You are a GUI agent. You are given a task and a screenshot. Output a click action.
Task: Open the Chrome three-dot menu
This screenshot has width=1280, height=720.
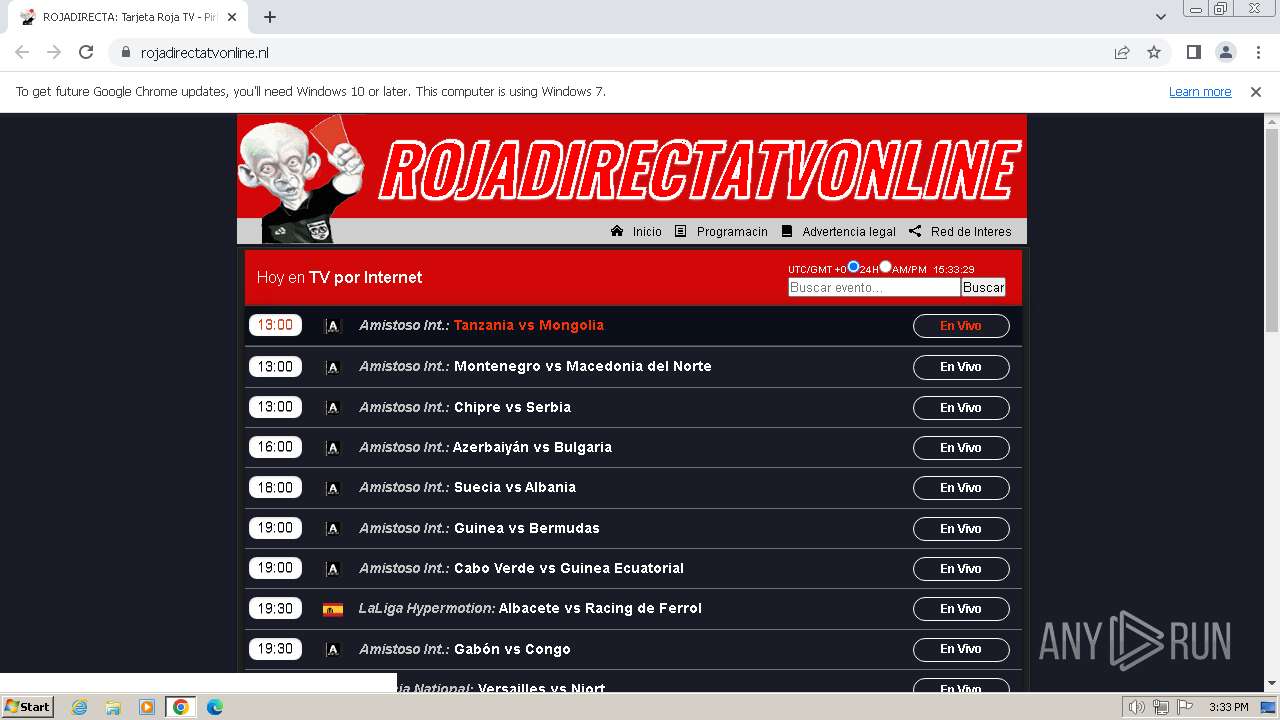coord(1257,53)
